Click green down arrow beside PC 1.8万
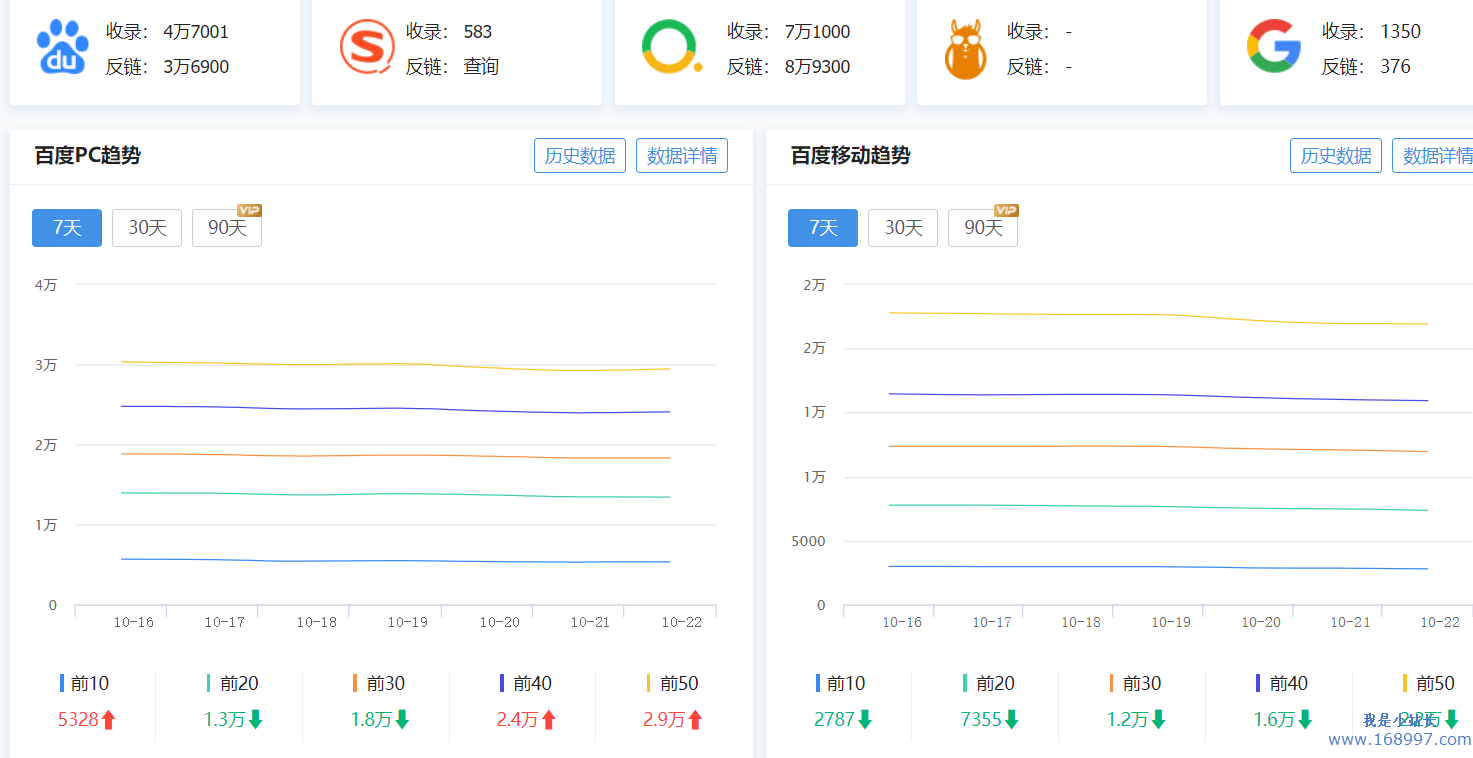The width and height of the screenshot is (1473, 758). (402, 719)
